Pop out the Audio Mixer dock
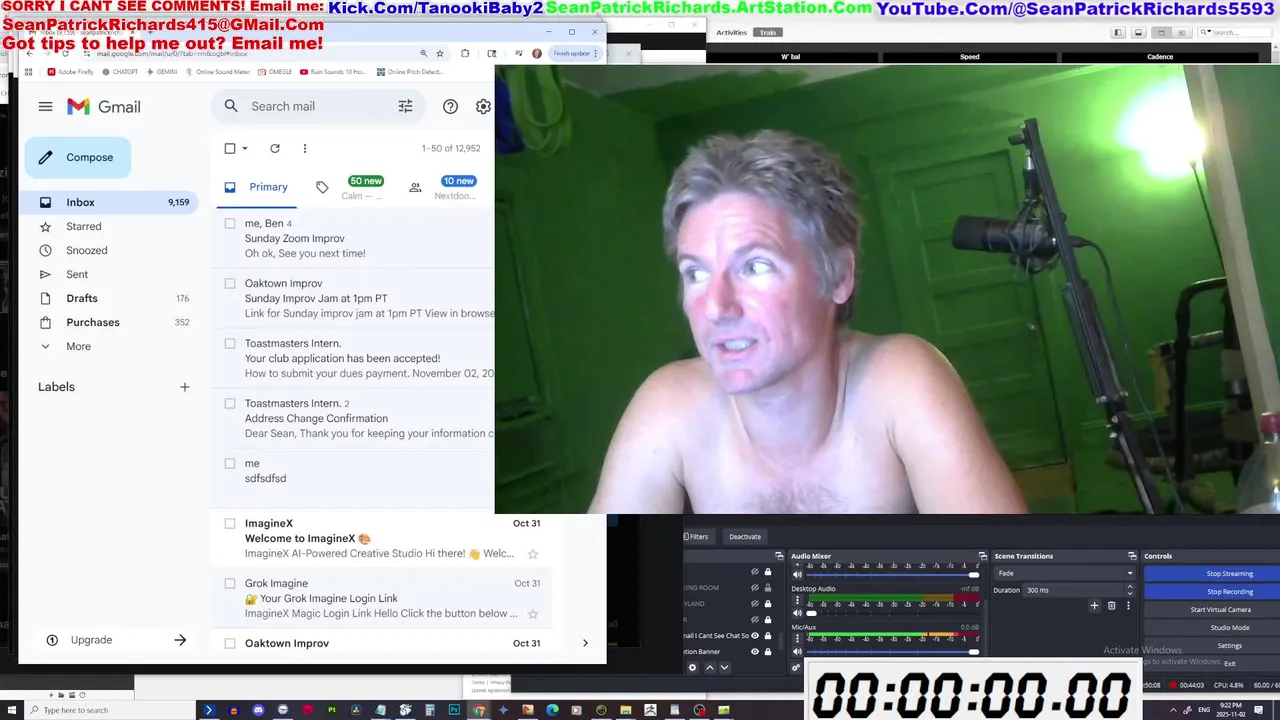 (x=982, y=556)
